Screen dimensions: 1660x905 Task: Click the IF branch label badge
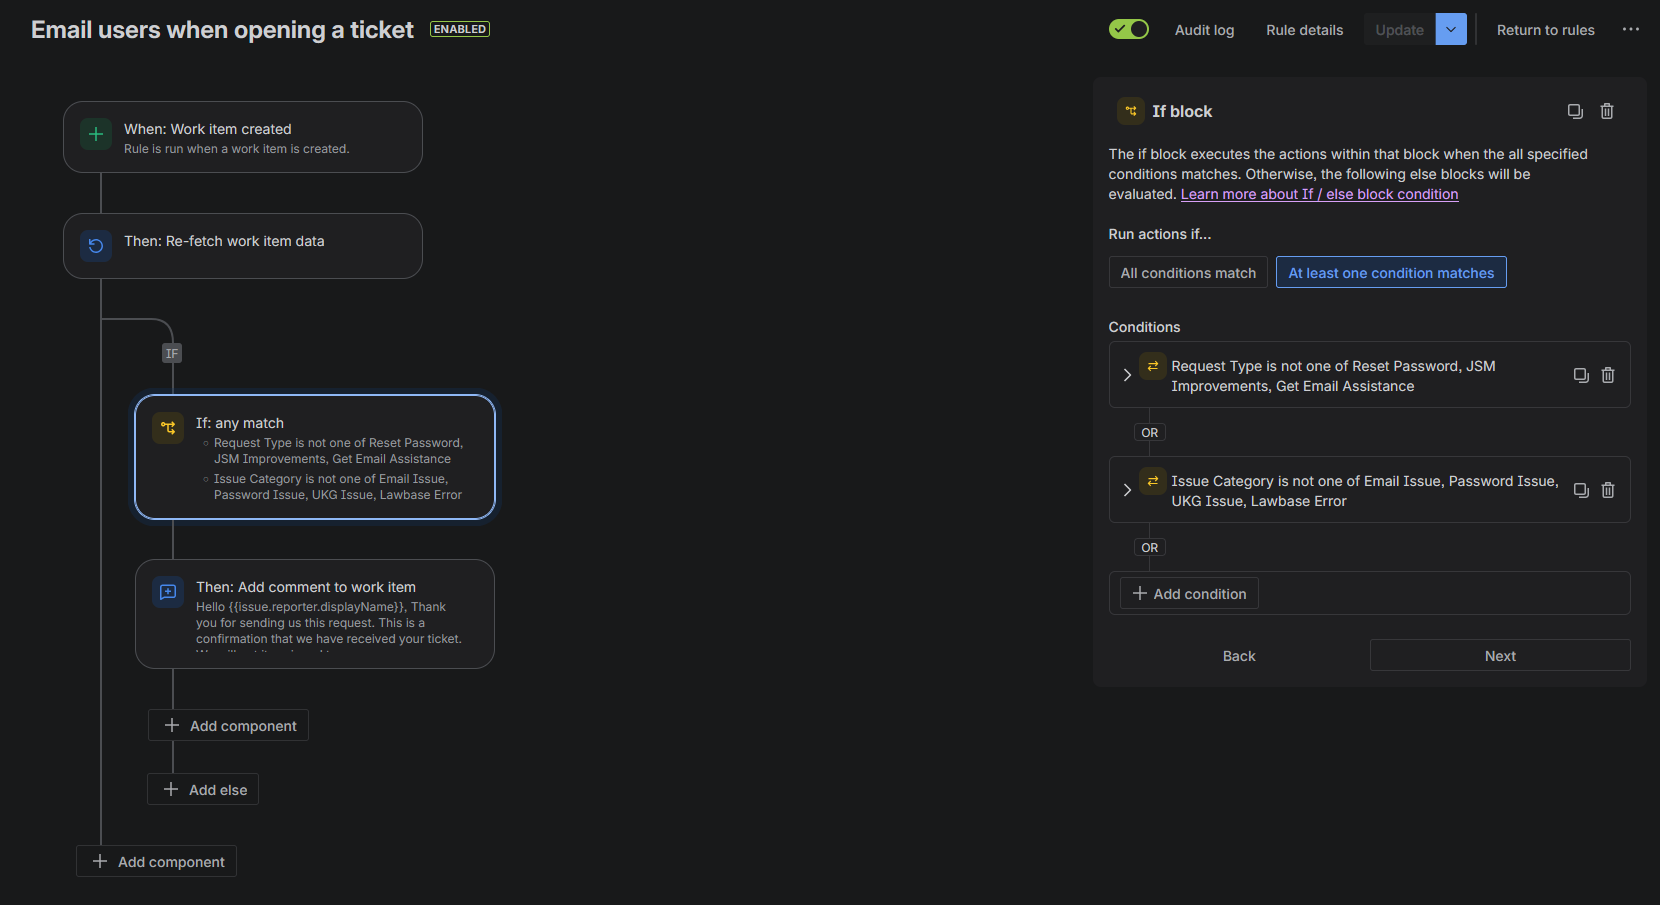tap(172, 353)
